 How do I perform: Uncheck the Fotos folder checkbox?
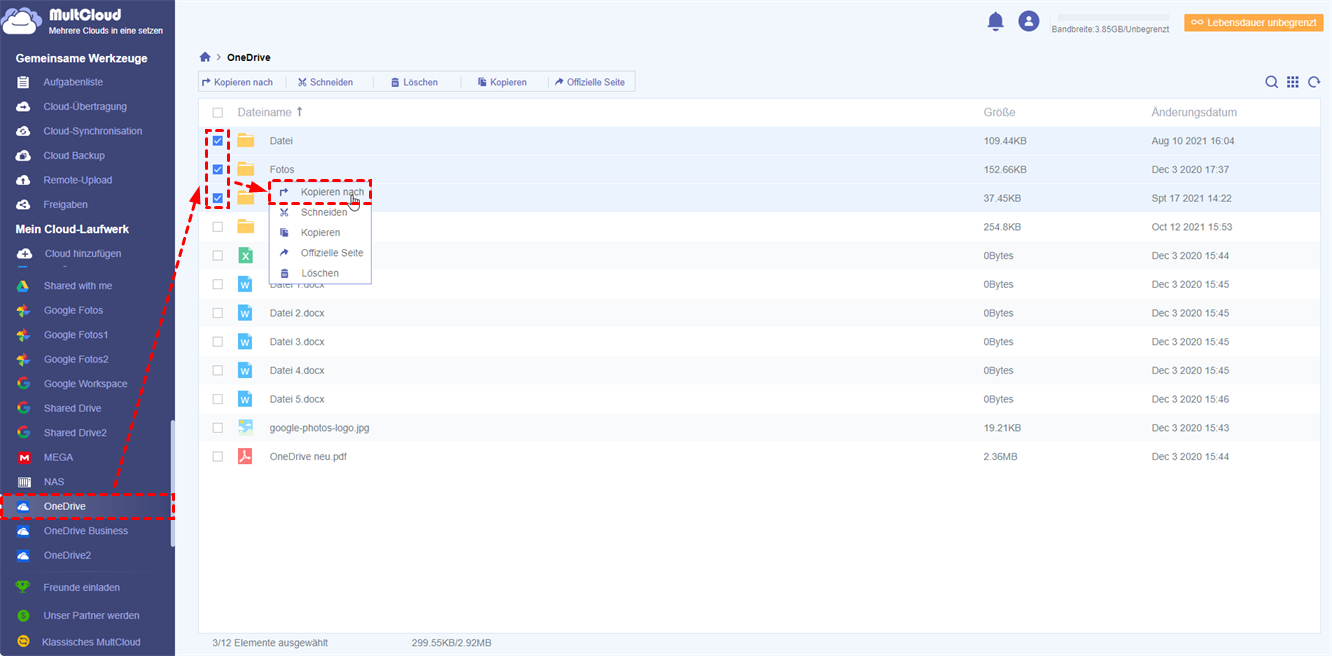(218, 170)
